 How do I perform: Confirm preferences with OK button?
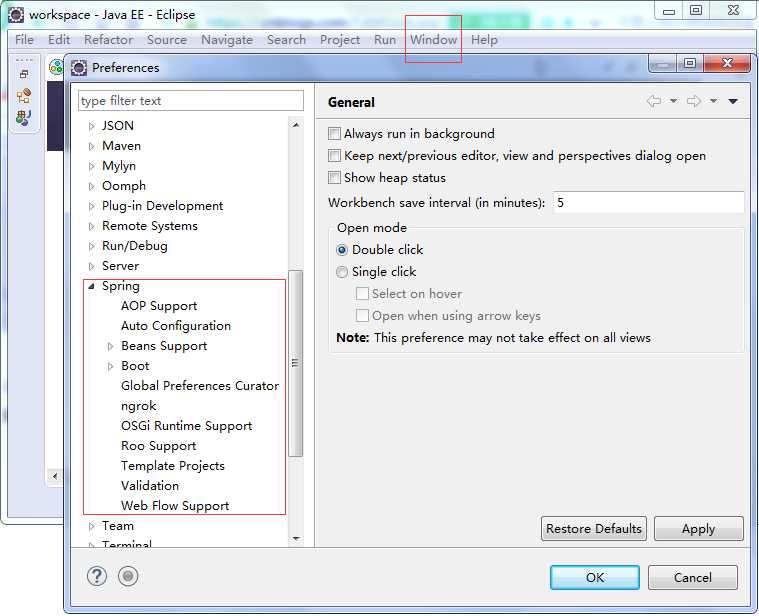(595, 577)
